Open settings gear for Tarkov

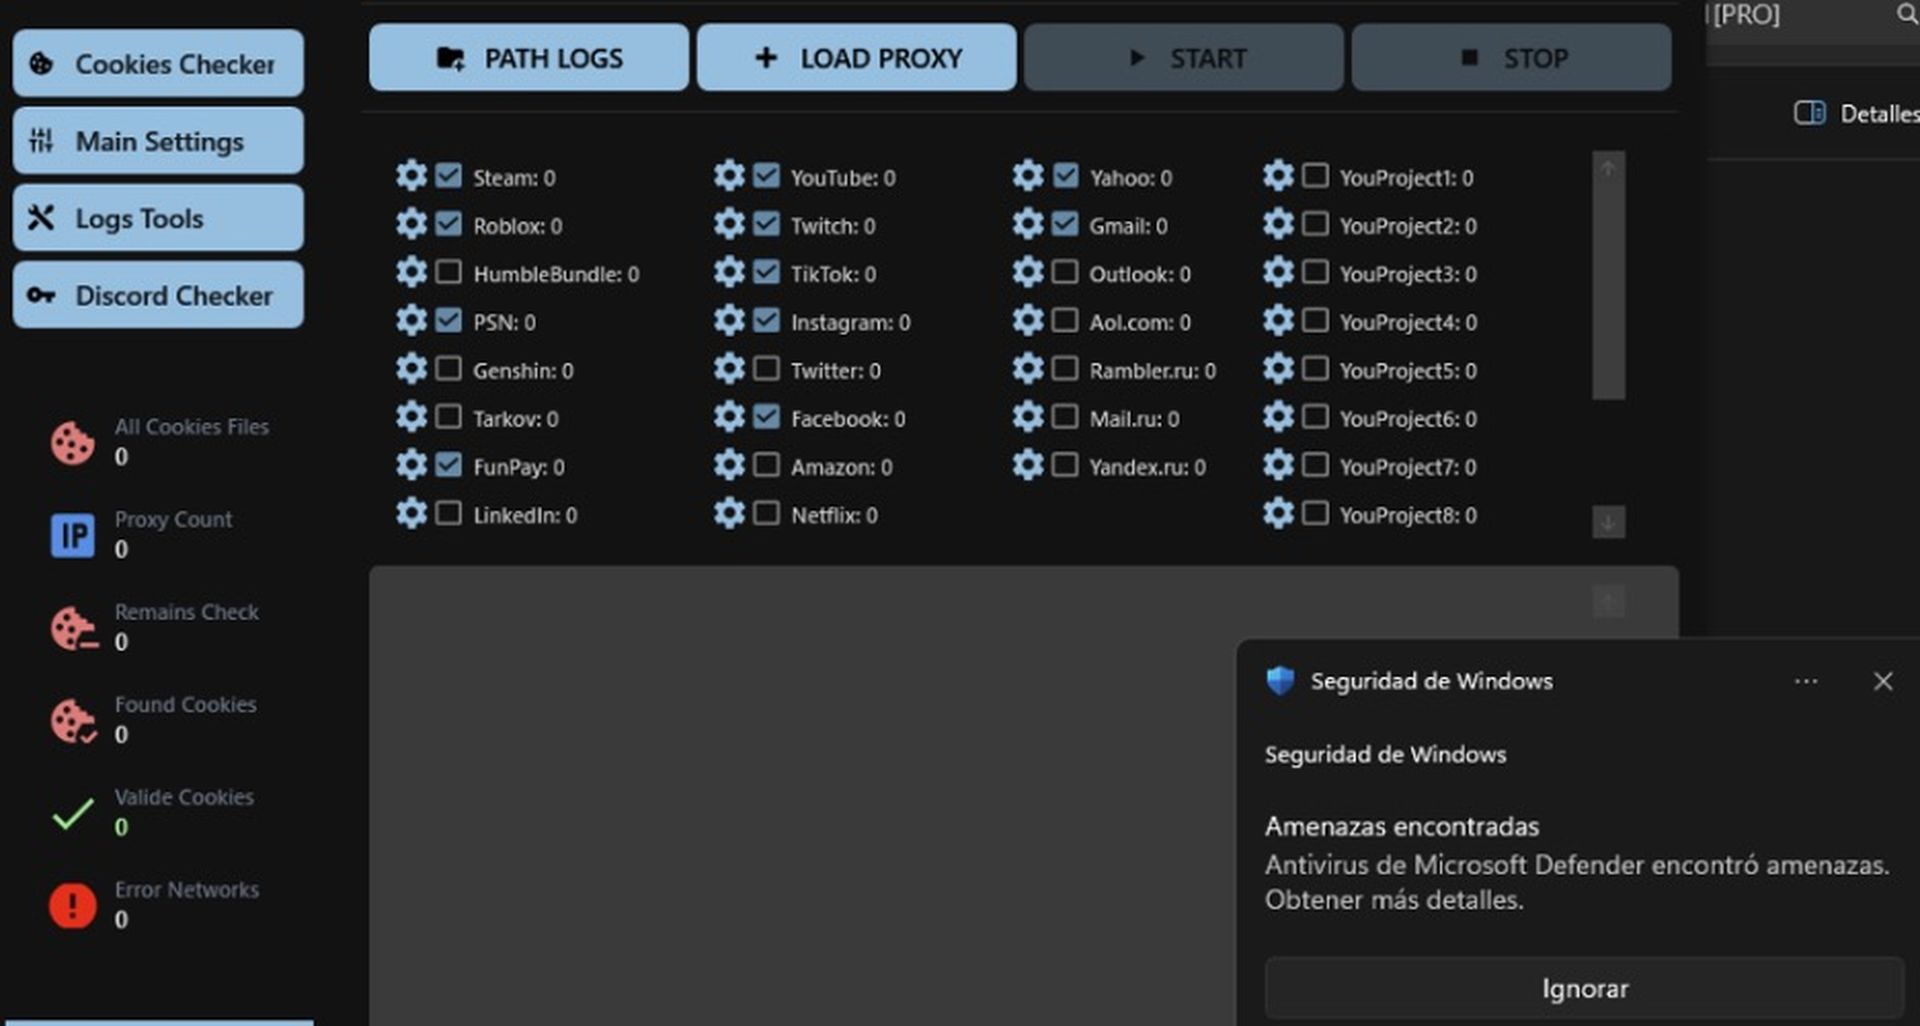(411, 417)
